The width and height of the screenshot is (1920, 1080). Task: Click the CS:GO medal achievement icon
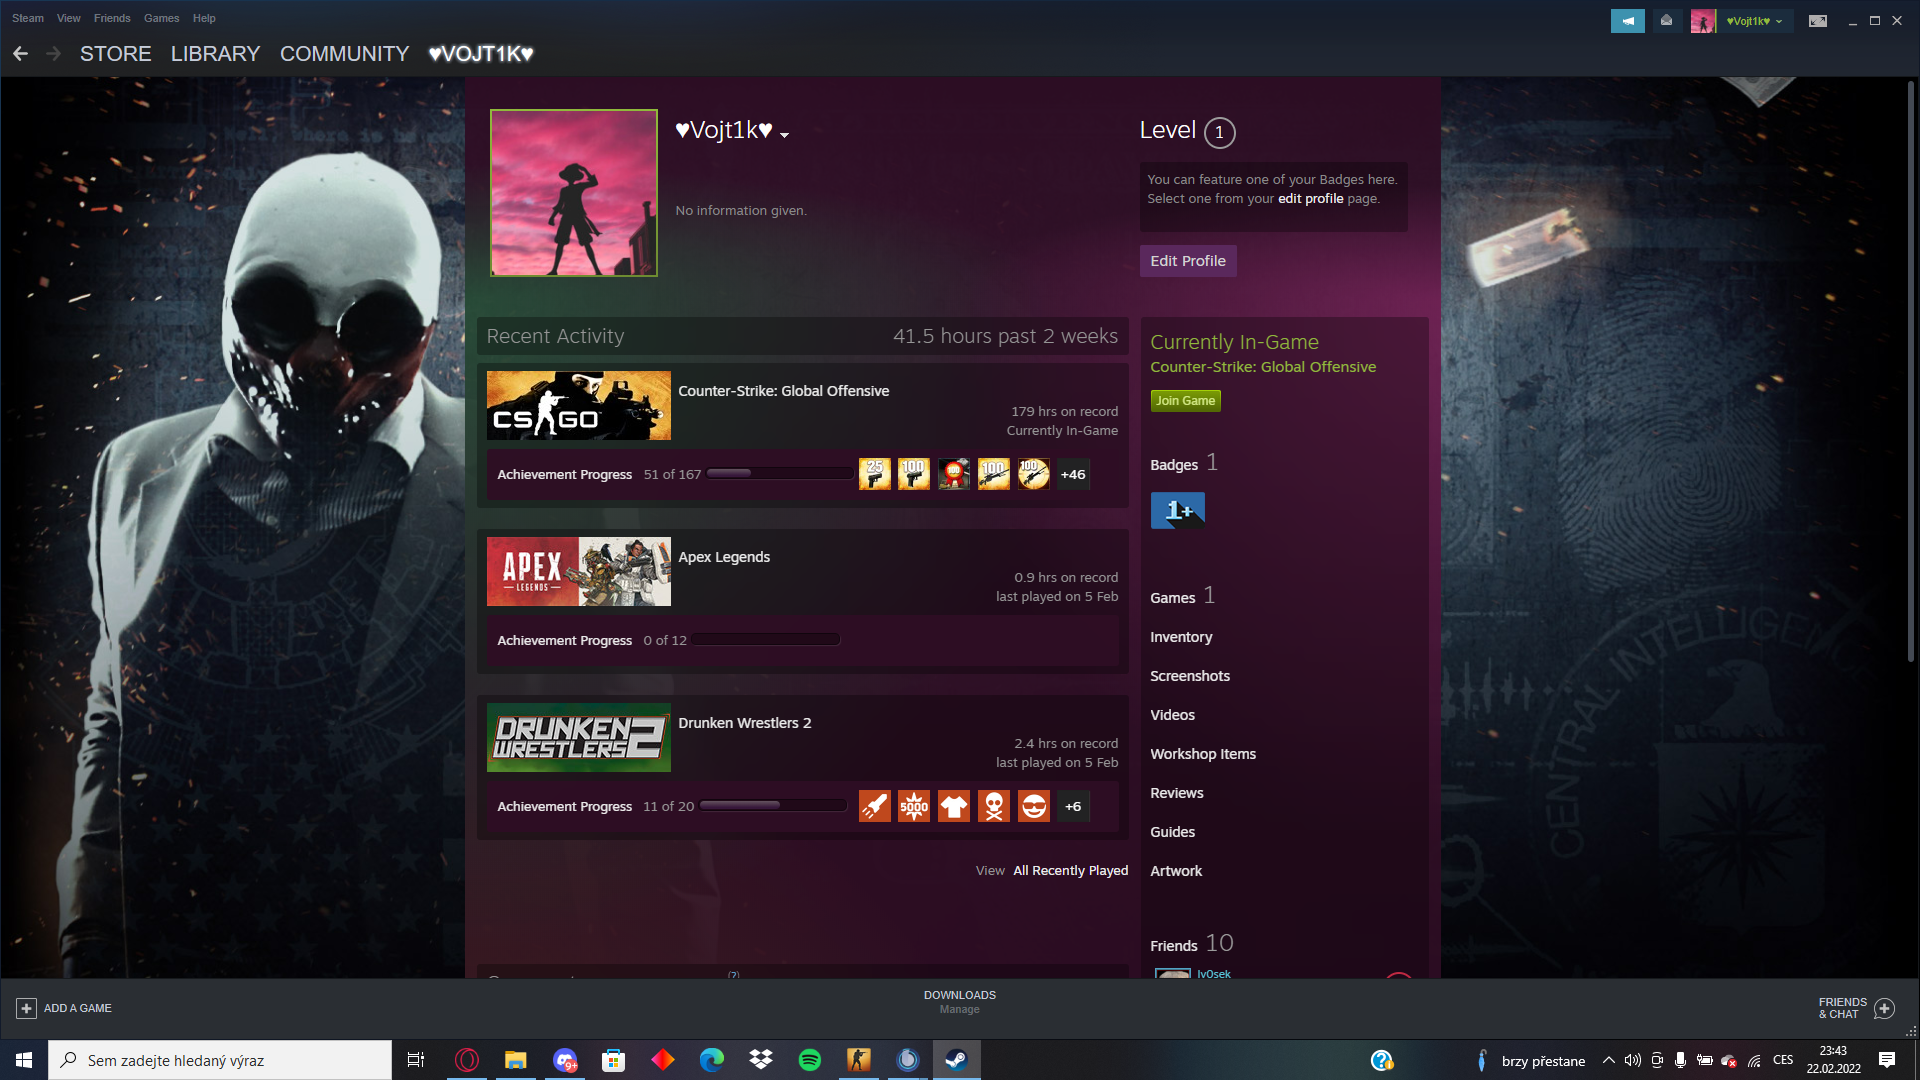coord(953,474)
